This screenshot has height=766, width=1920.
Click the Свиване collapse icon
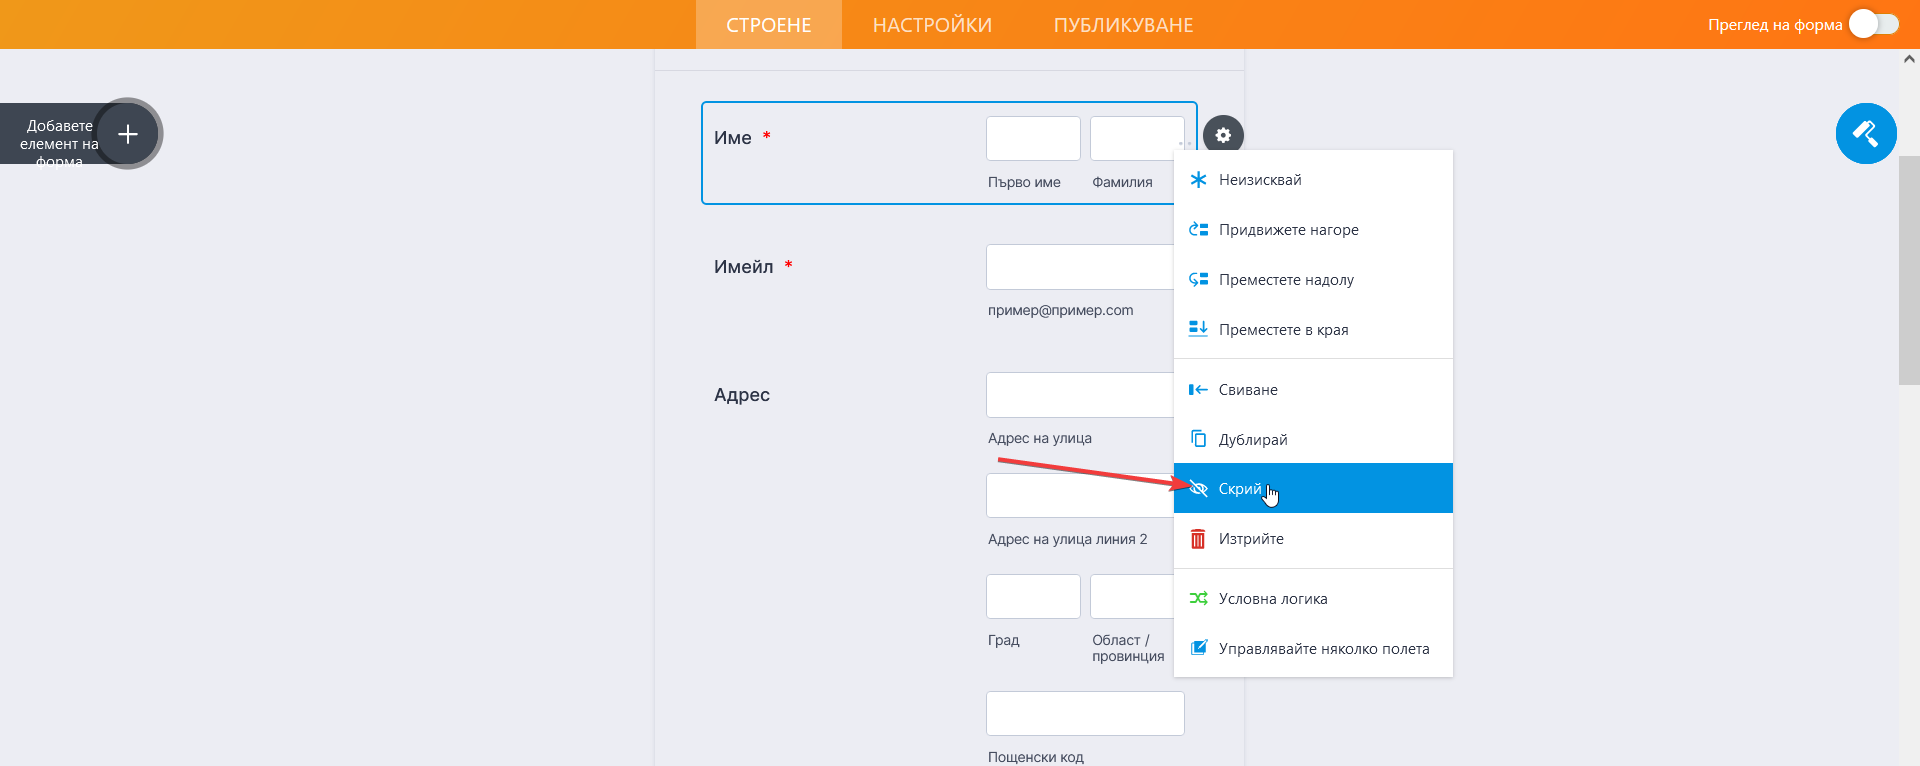click(x=1198, y=390)
